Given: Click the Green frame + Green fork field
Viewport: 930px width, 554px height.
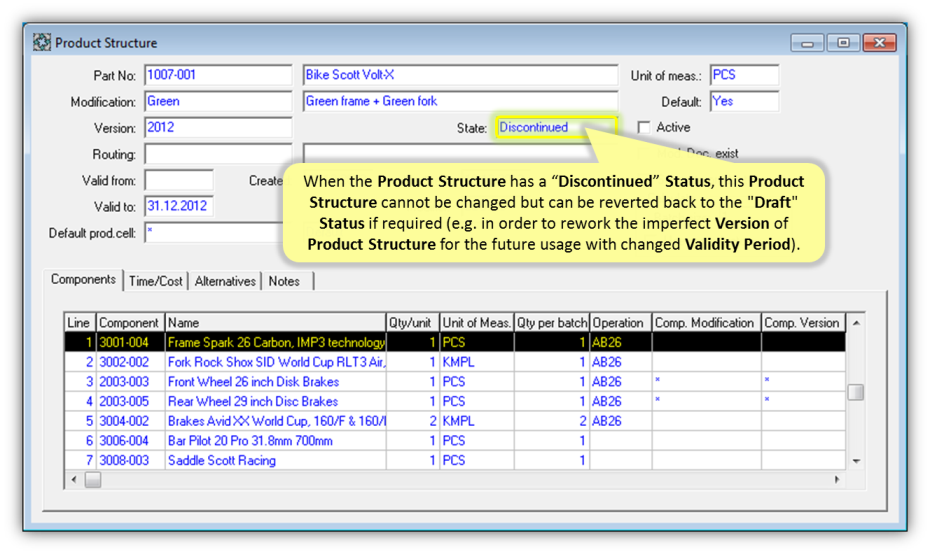Looking at the screenshot, I should click(460, 101).
